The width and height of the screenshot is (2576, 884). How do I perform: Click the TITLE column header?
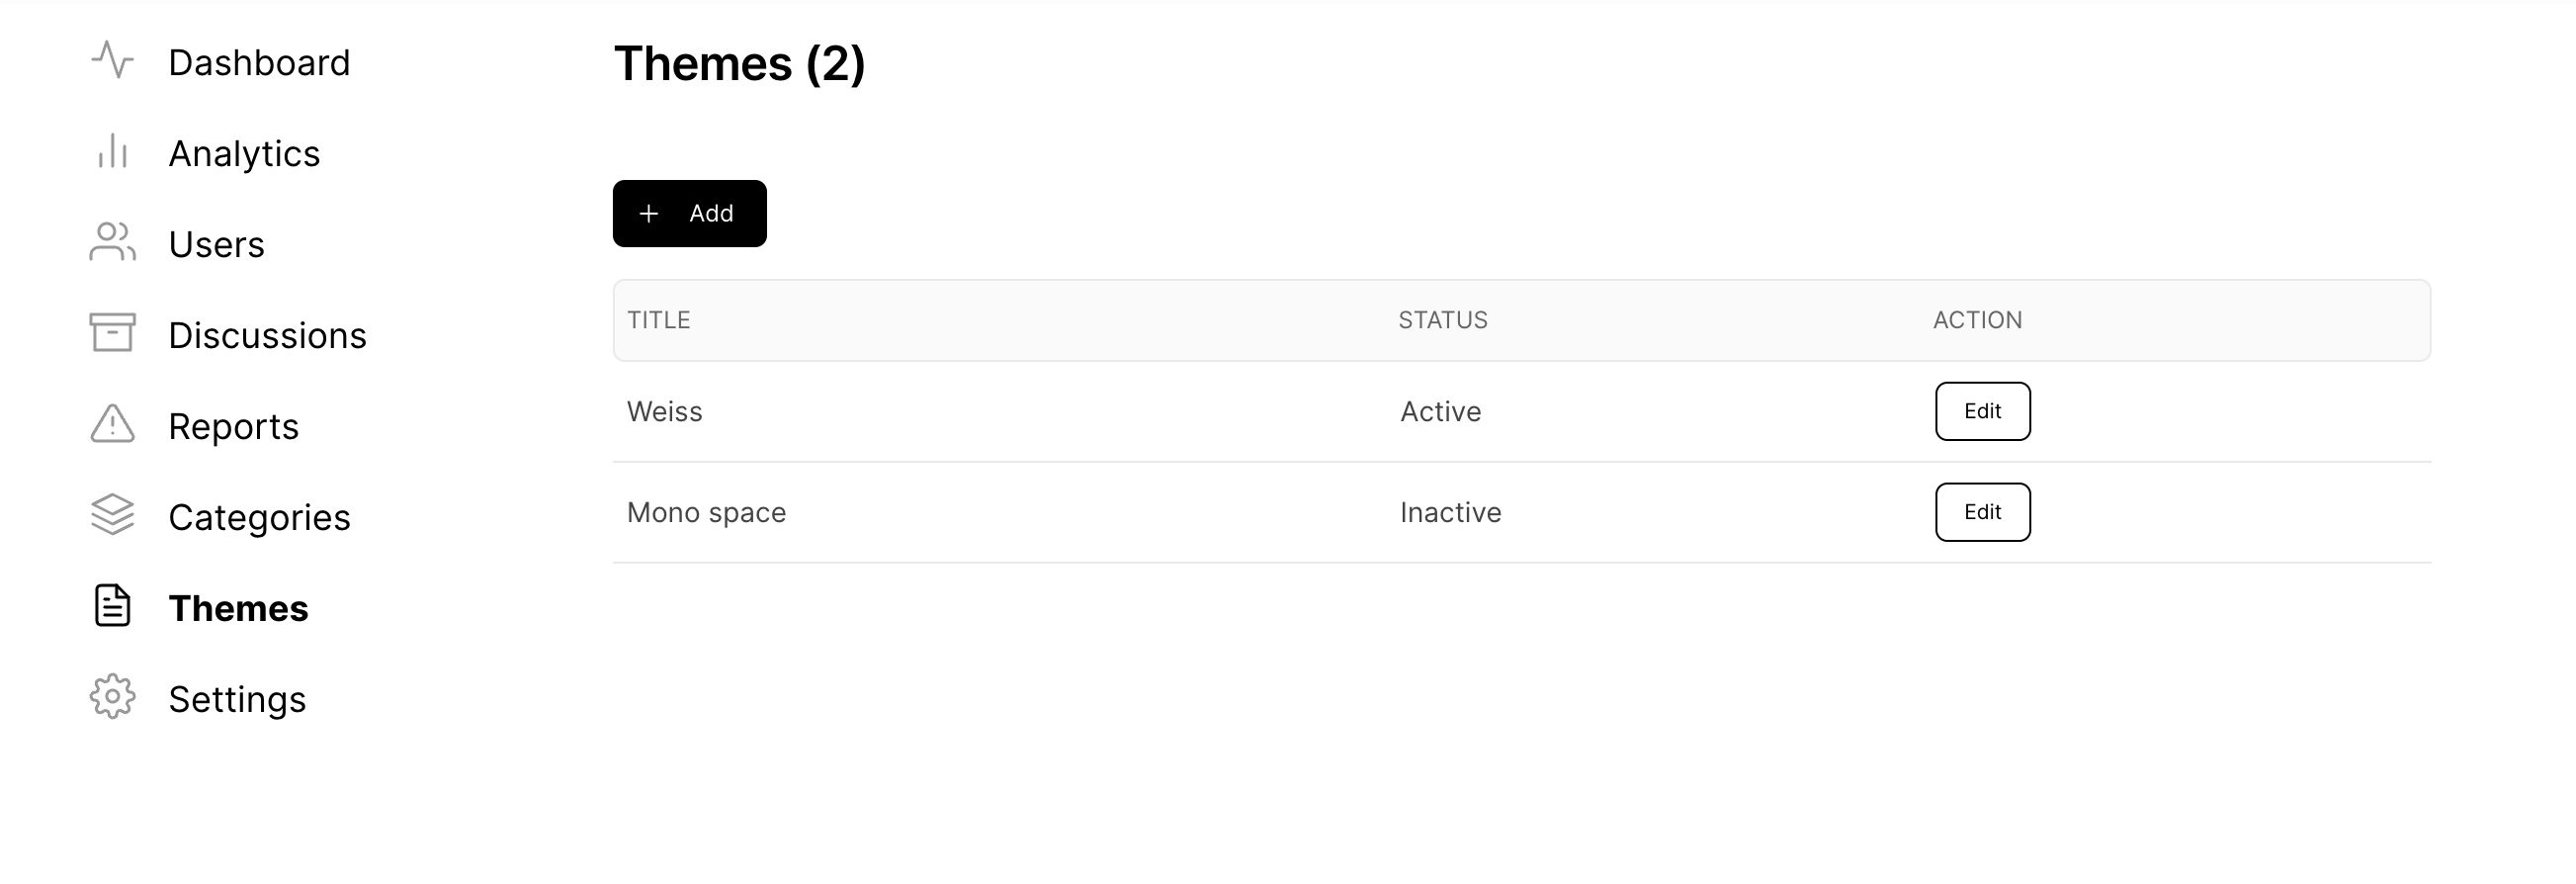pyautogui.click(x=659, y=320)
